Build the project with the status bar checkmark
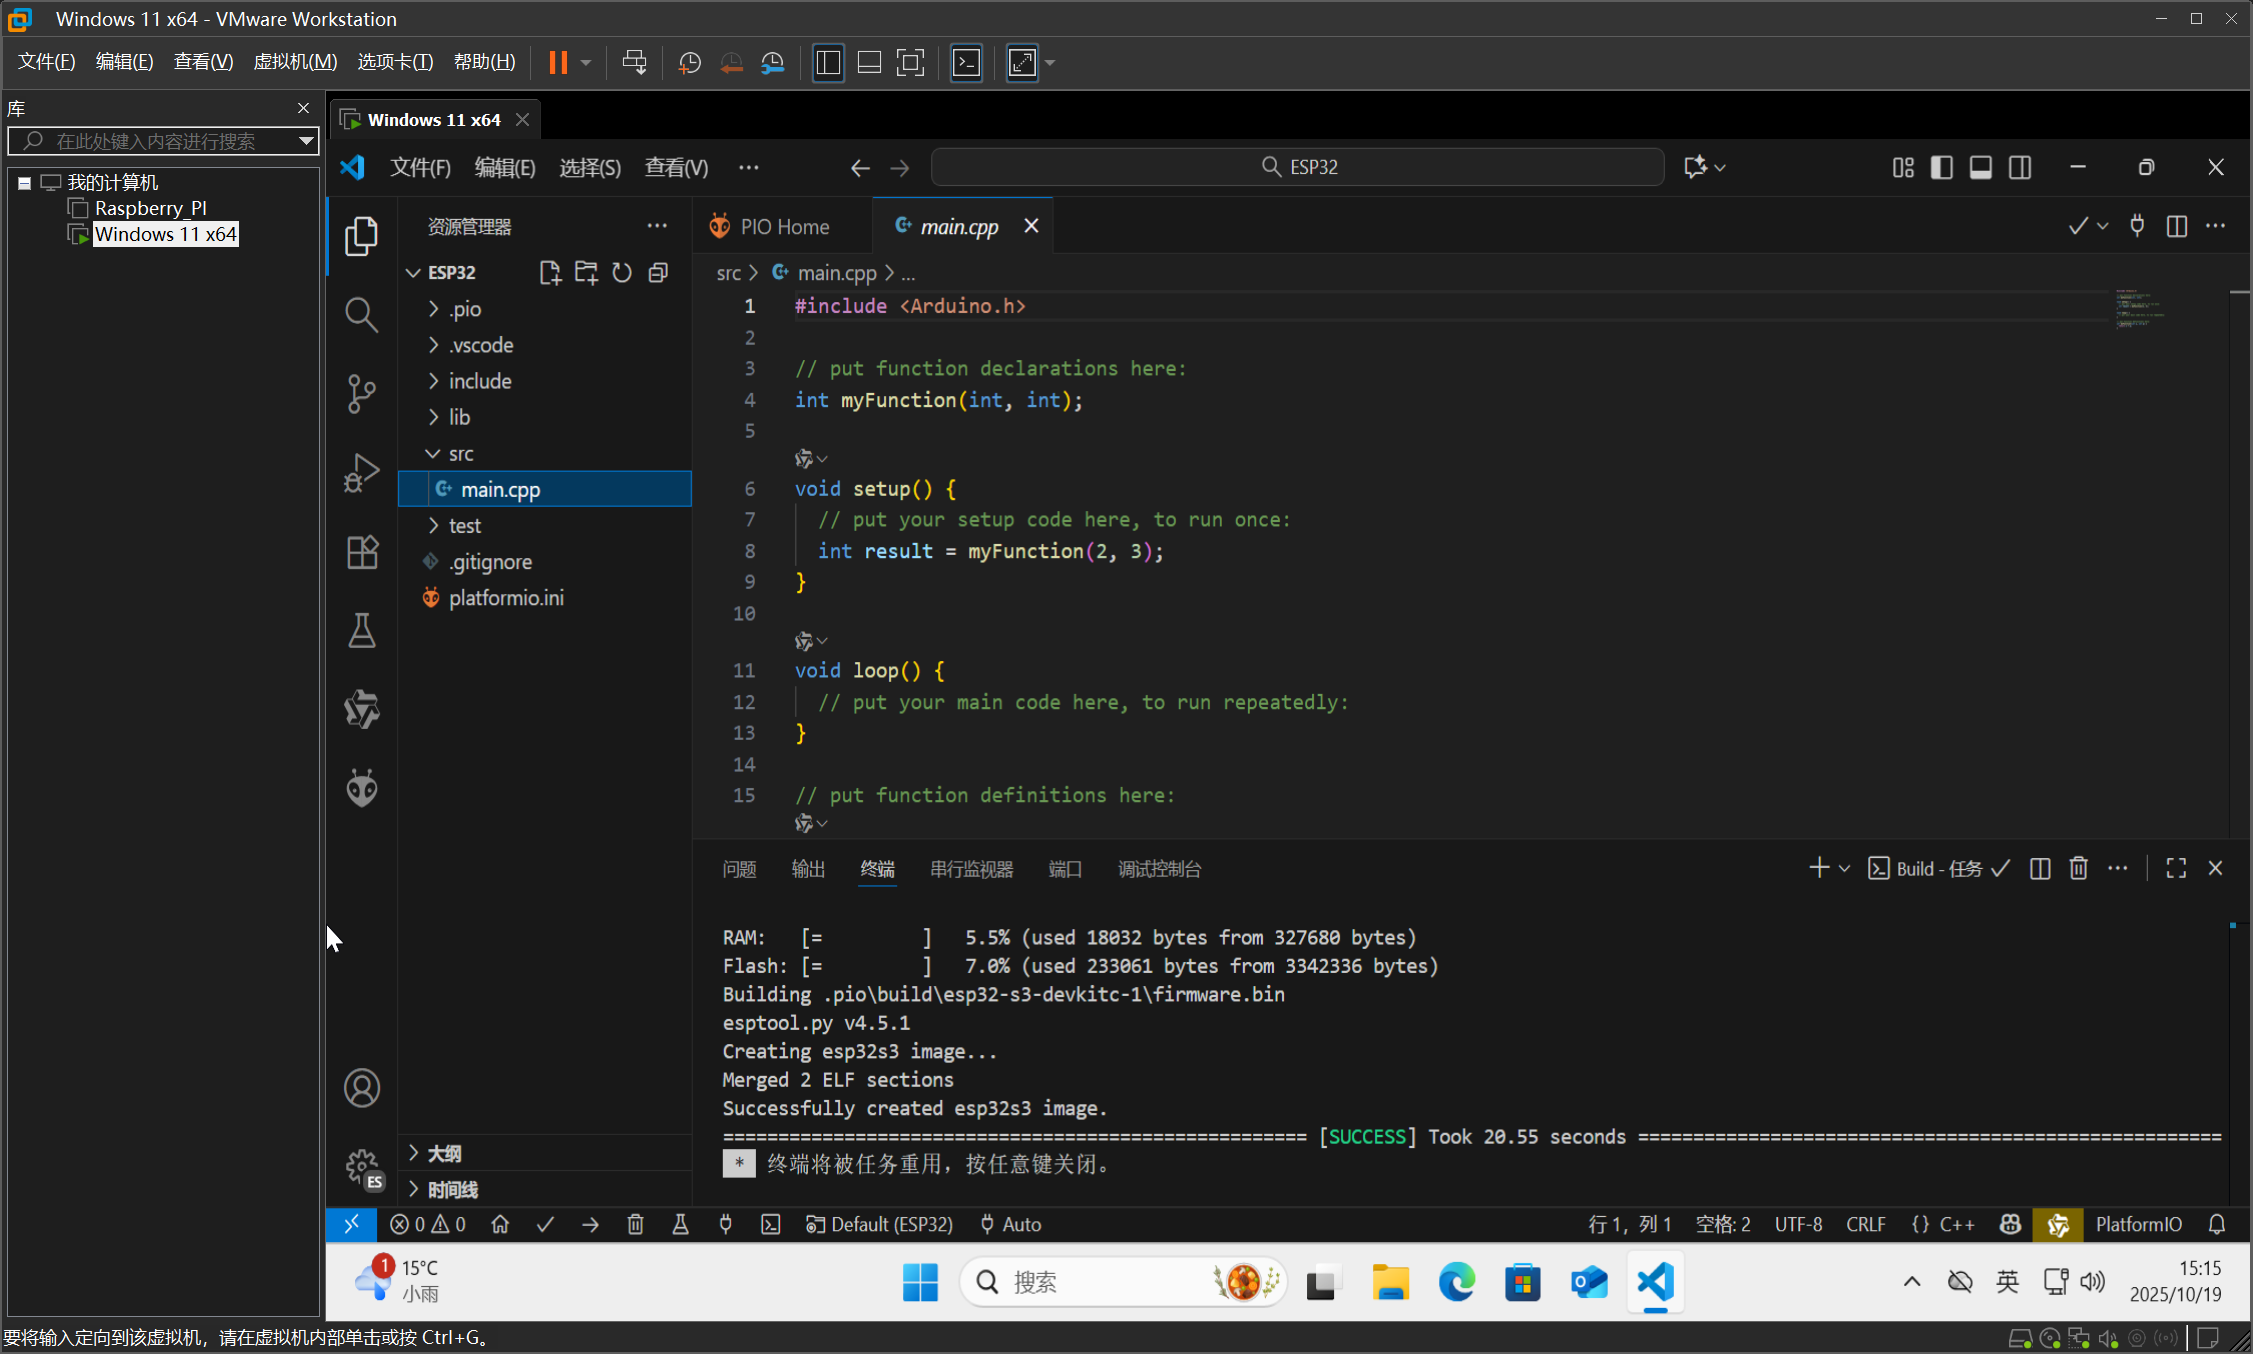Viewport: 2253px width, 1354px height. click(x=545, y=1224)
